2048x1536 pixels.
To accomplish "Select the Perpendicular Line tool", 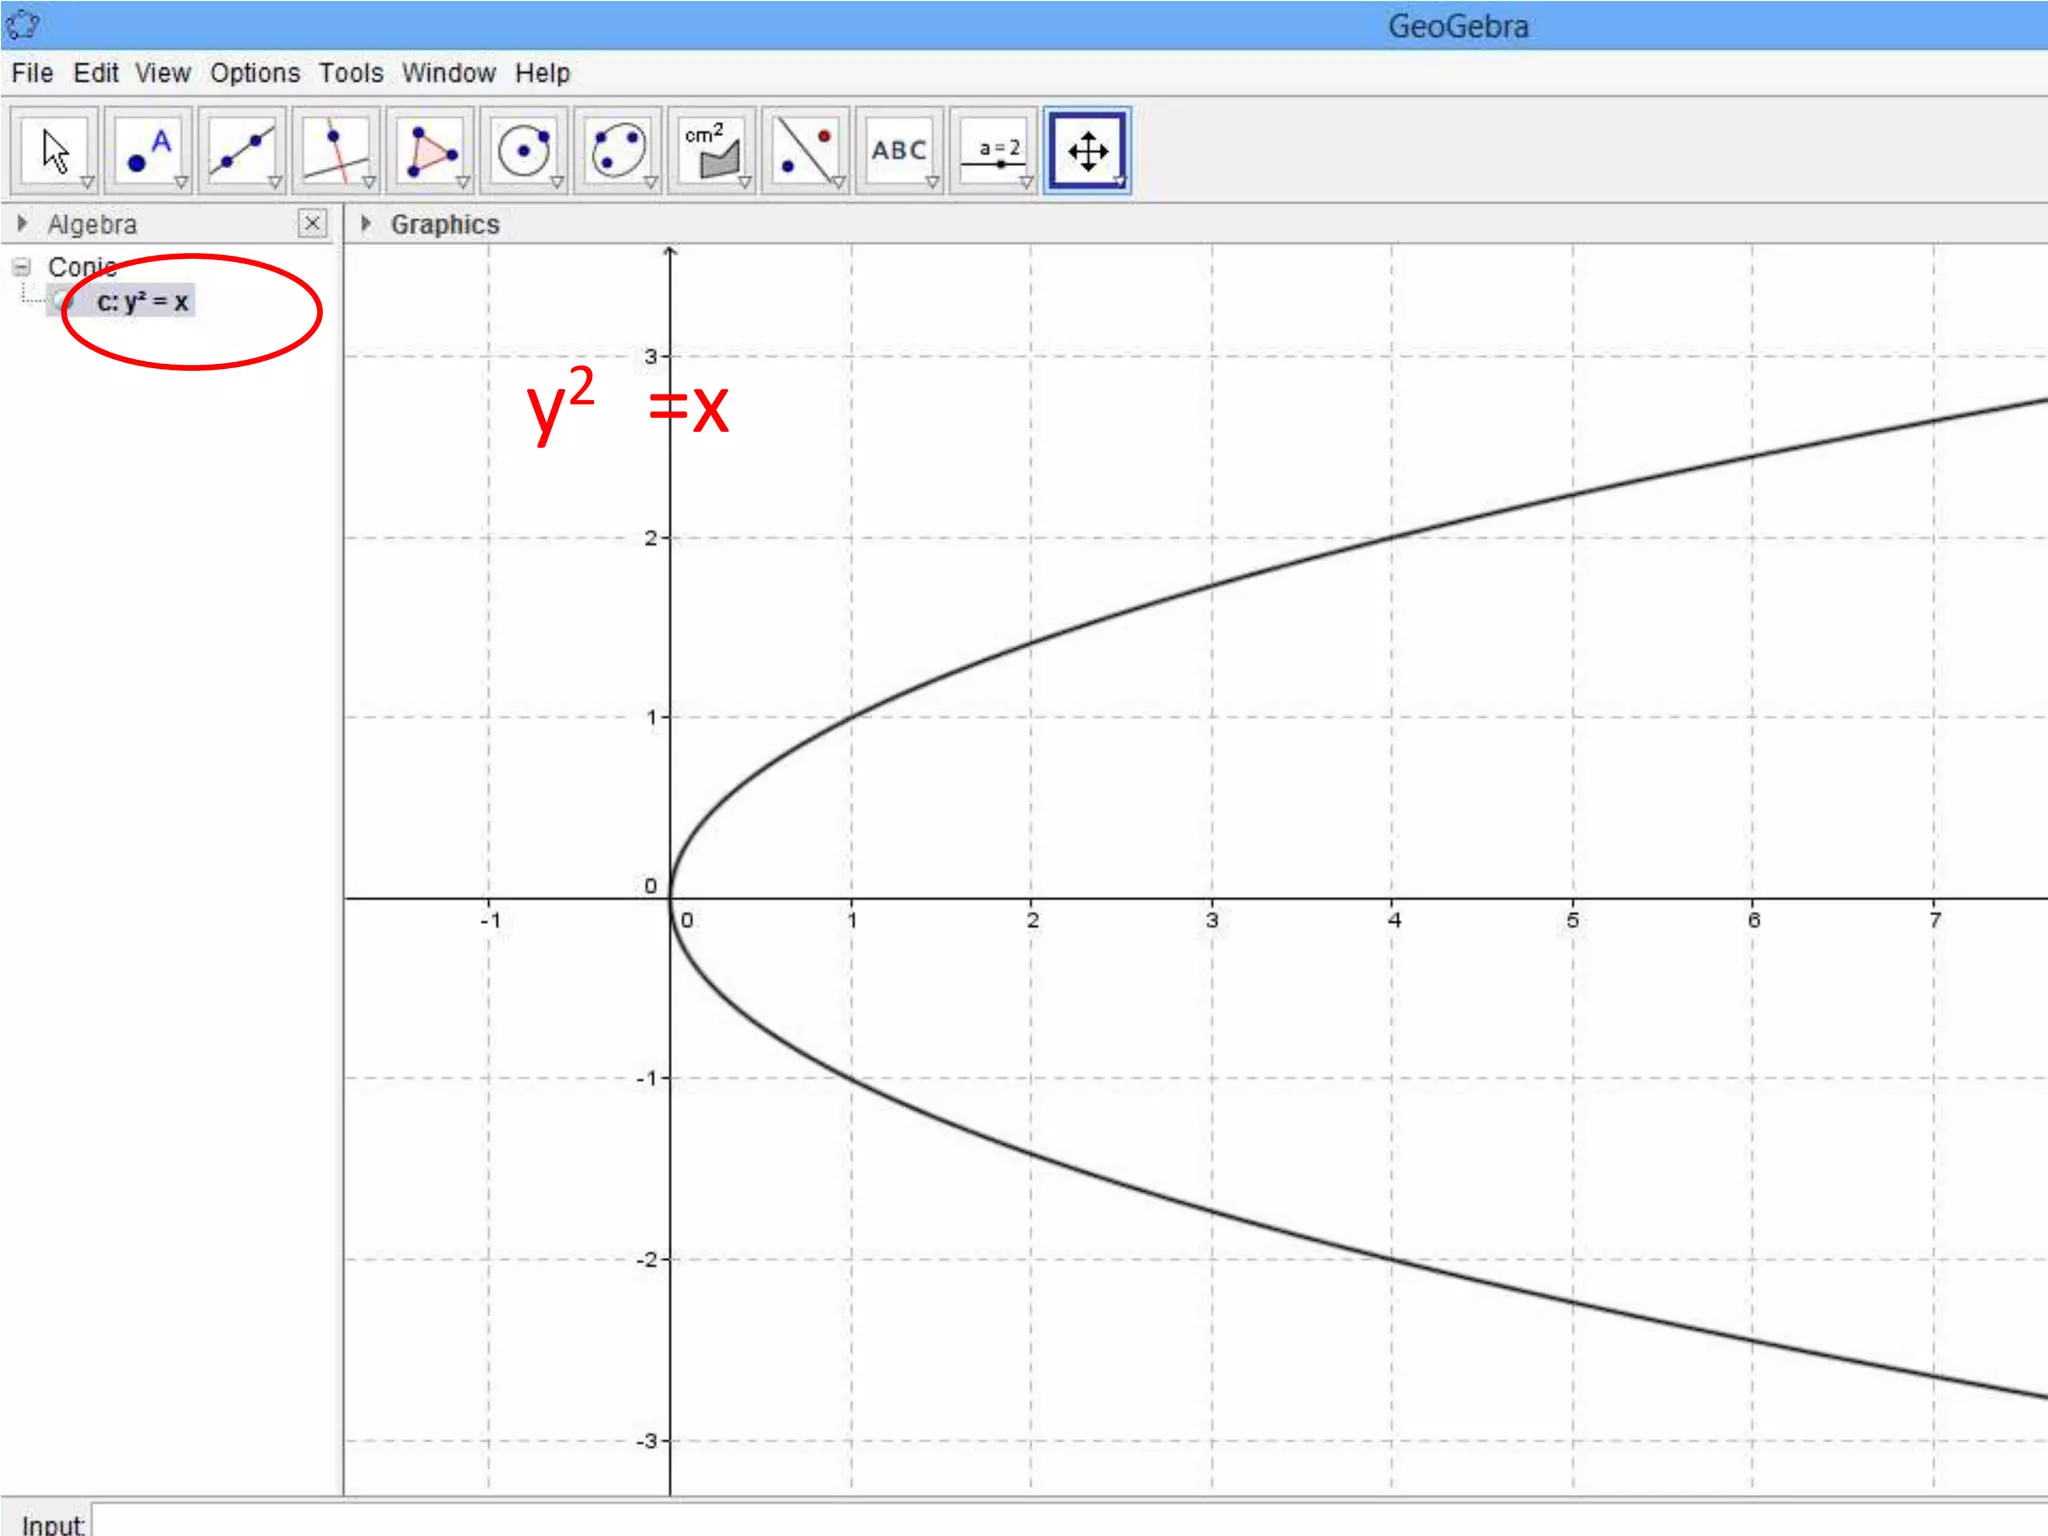I will click(x=337, y=151).
